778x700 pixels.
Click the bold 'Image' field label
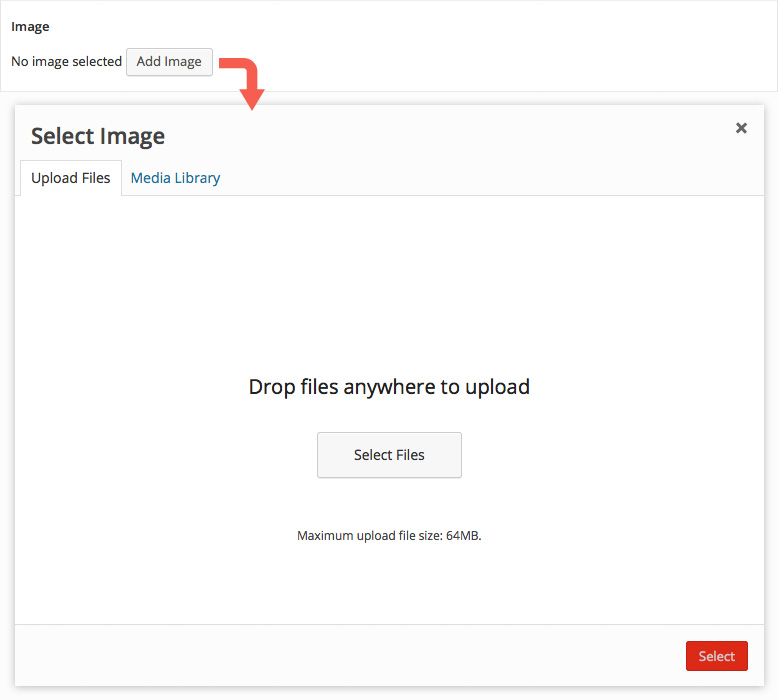pyautogui.click(x=30, y=27)
